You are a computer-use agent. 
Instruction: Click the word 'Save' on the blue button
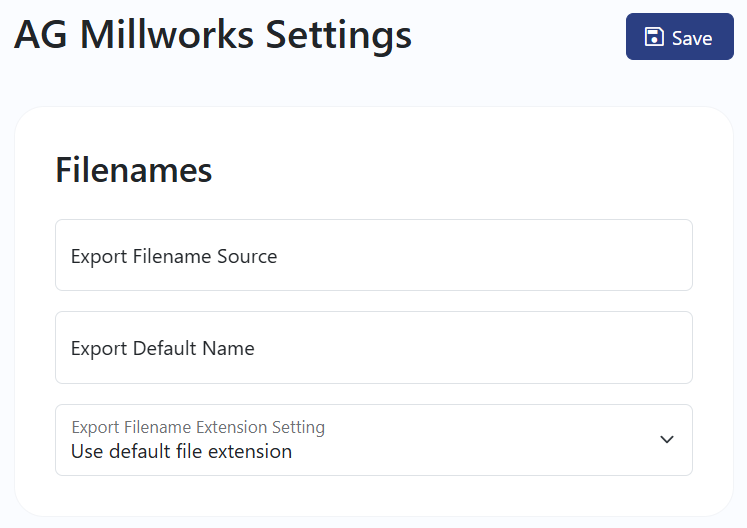click(x=692, y=38)
